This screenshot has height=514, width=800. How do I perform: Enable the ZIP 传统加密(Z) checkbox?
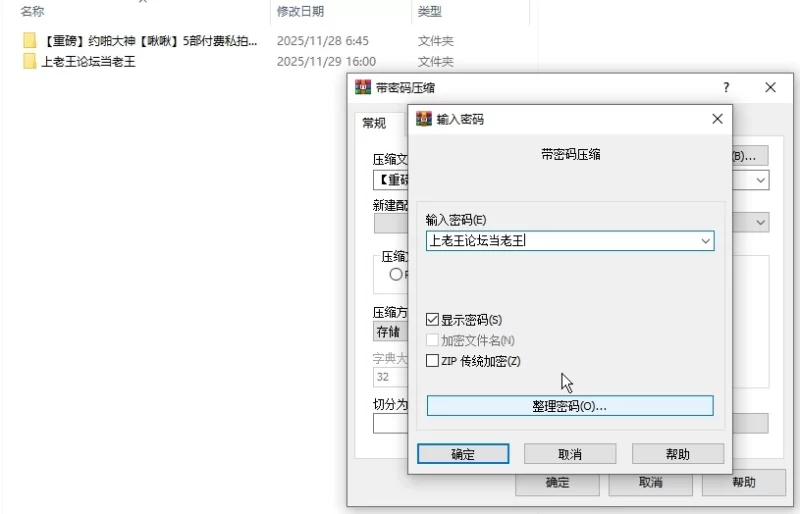[432, 361]
